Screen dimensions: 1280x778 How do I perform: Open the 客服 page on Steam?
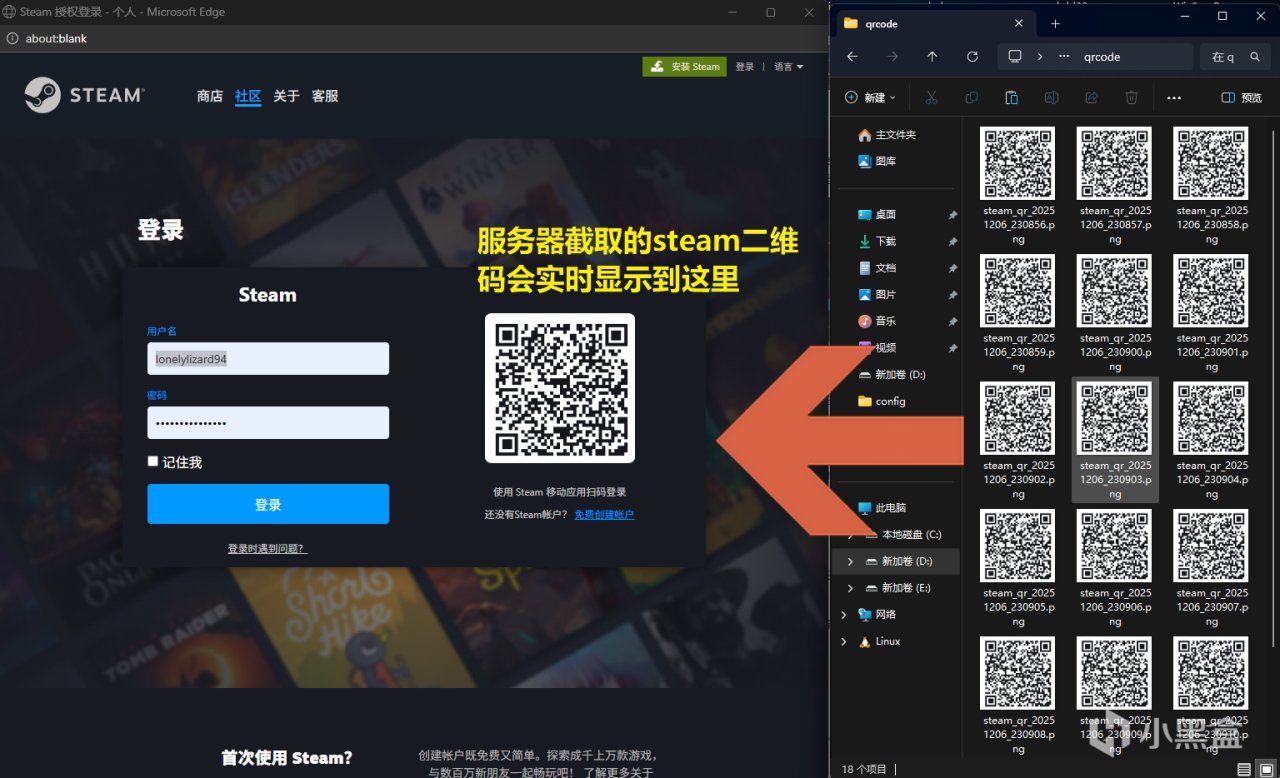(x=325, y=96)
